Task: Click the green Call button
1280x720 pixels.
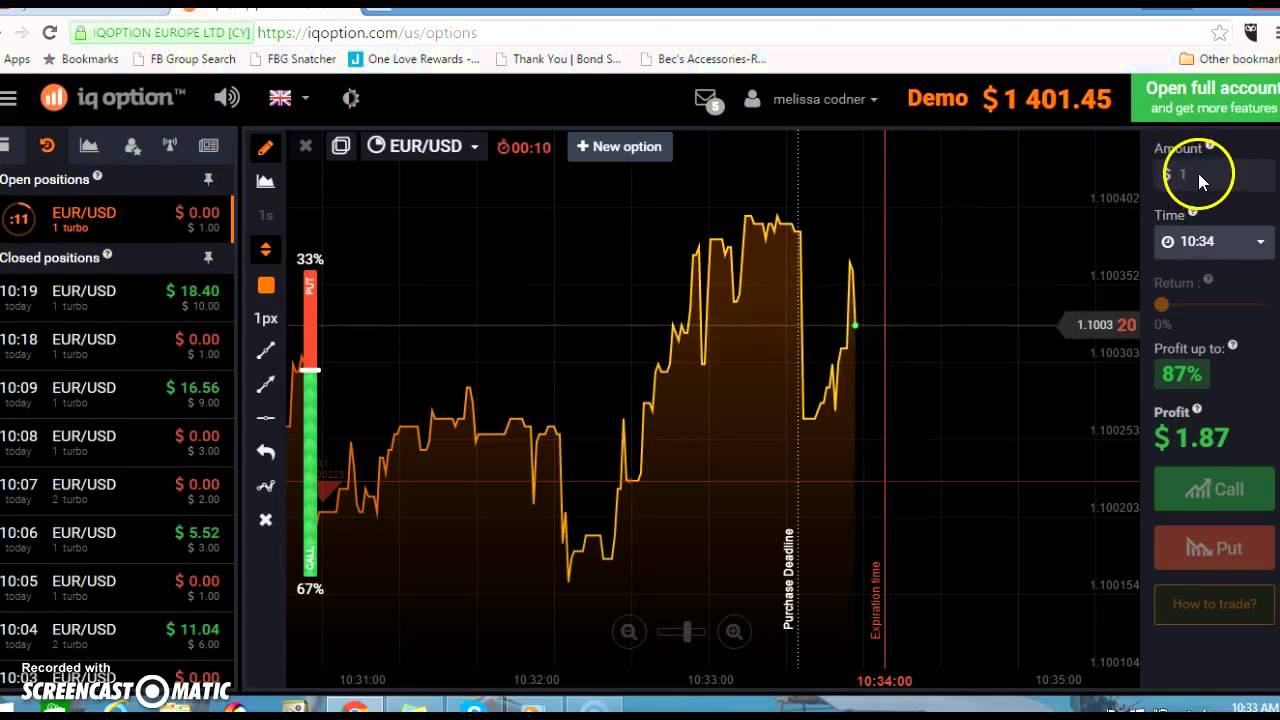Action: coord(1214,489)
